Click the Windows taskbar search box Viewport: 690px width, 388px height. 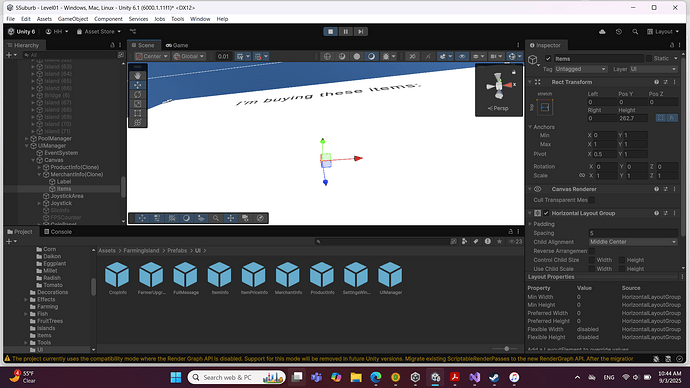click(237, 377)
